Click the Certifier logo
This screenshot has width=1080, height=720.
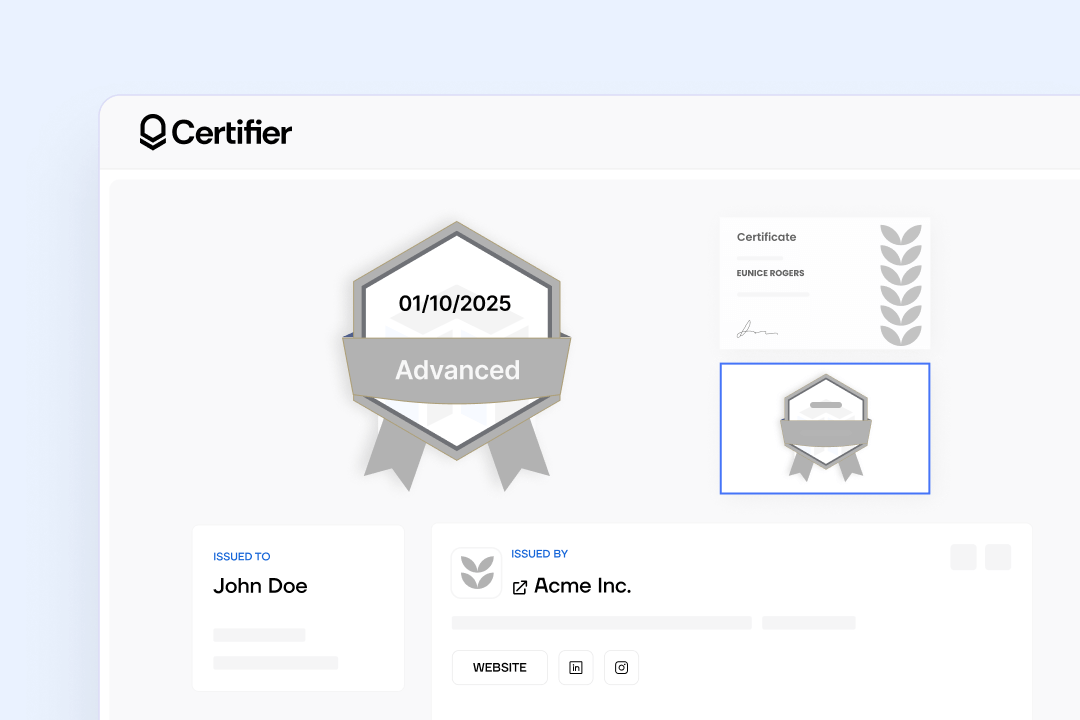pos(216,132)
